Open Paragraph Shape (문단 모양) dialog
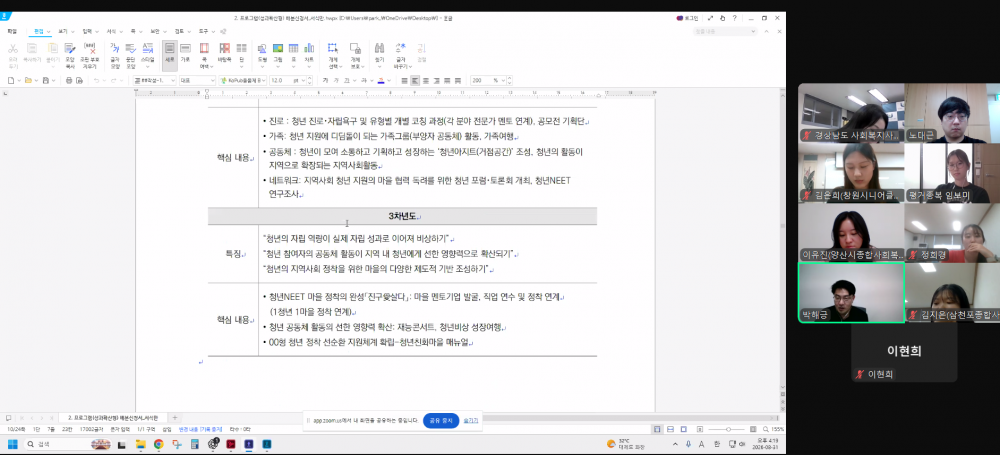This screenshot has height=455, width=1000. (x=131, y=52)
